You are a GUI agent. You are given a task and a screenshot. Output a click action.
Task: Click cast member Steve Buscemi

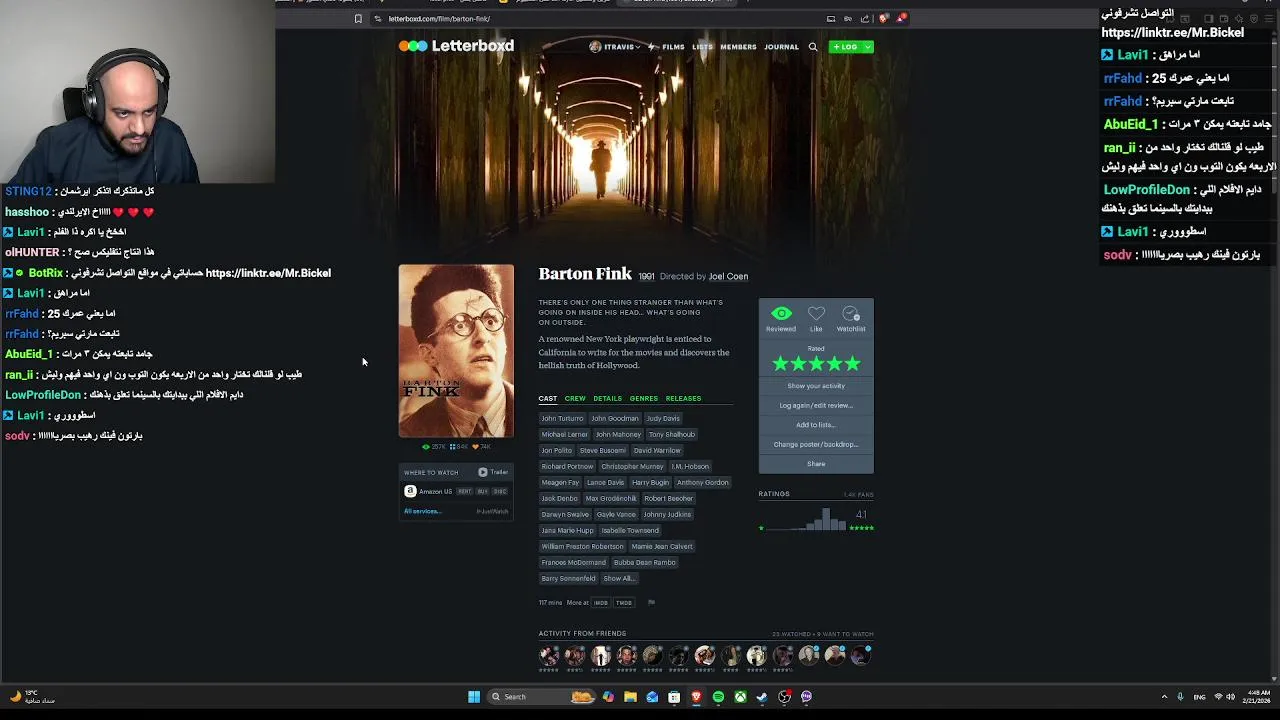pyautogui.click(x=602, y=450)
